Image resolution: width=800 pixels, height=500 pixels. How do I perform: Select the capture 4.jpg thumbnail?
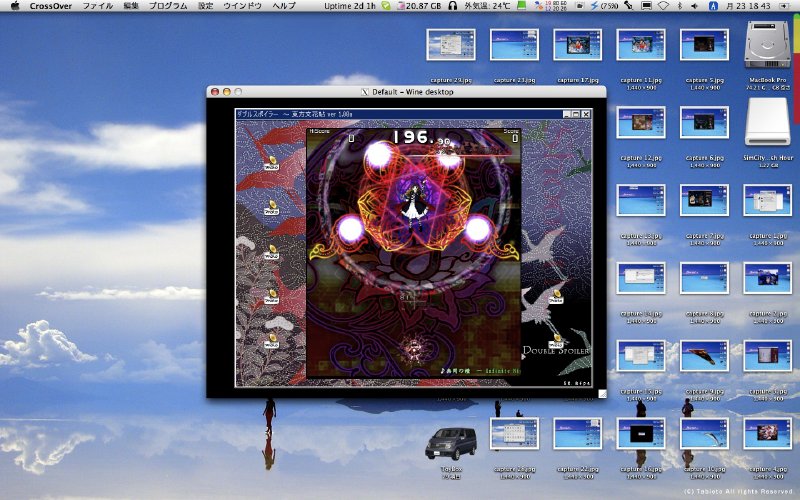click(x=767, y=434)
